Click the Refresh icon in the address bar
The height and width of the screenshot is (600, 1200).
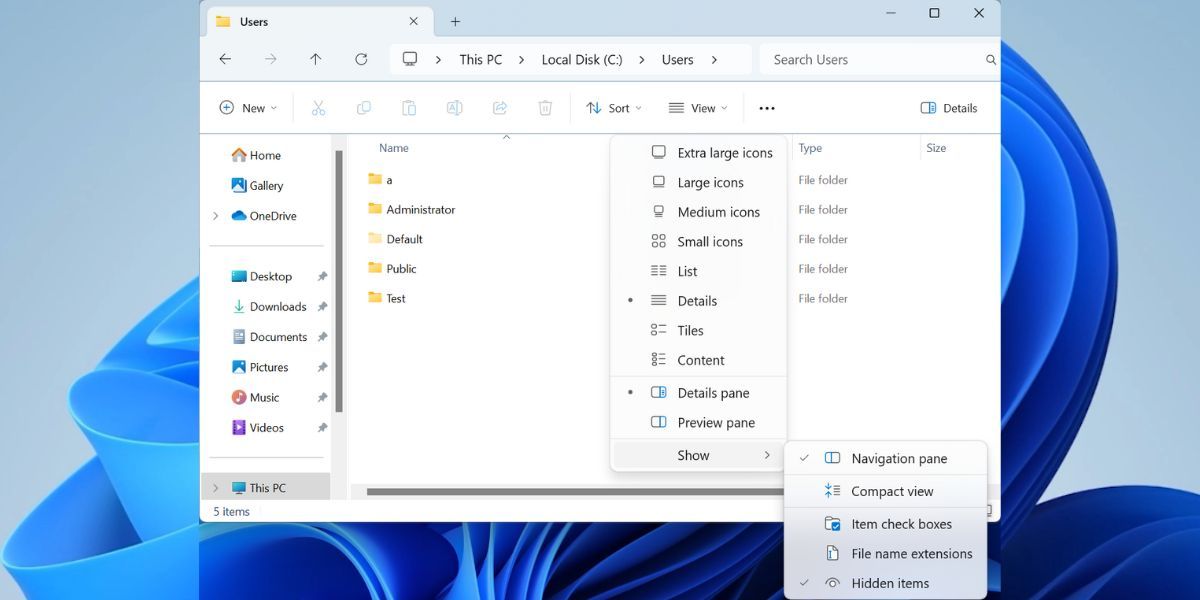(x=361, y=59)
